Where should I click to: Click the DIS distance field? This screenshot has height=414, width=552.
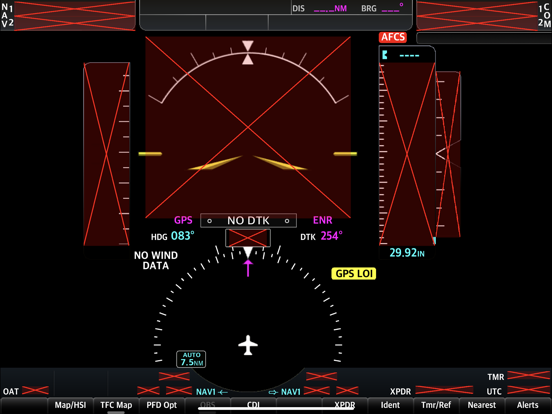pyautogui.click(x=320, y=8)
